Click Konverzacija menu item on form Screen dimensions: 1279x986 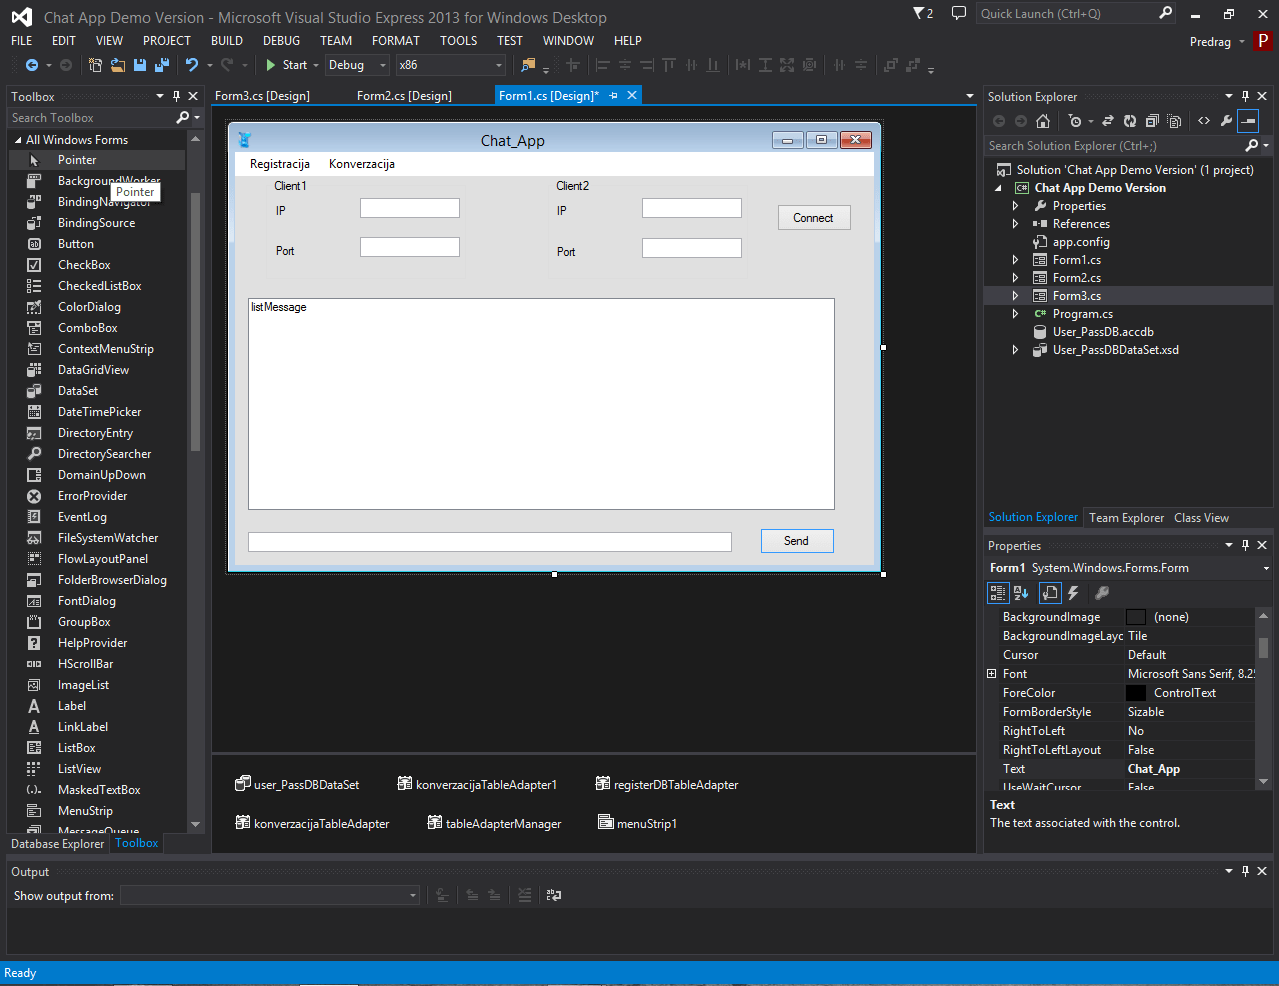click(x=362, y=164)
